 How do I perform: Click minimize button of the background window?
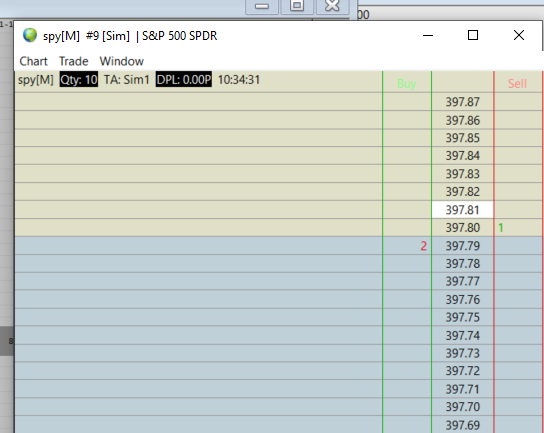click(262, 6)
